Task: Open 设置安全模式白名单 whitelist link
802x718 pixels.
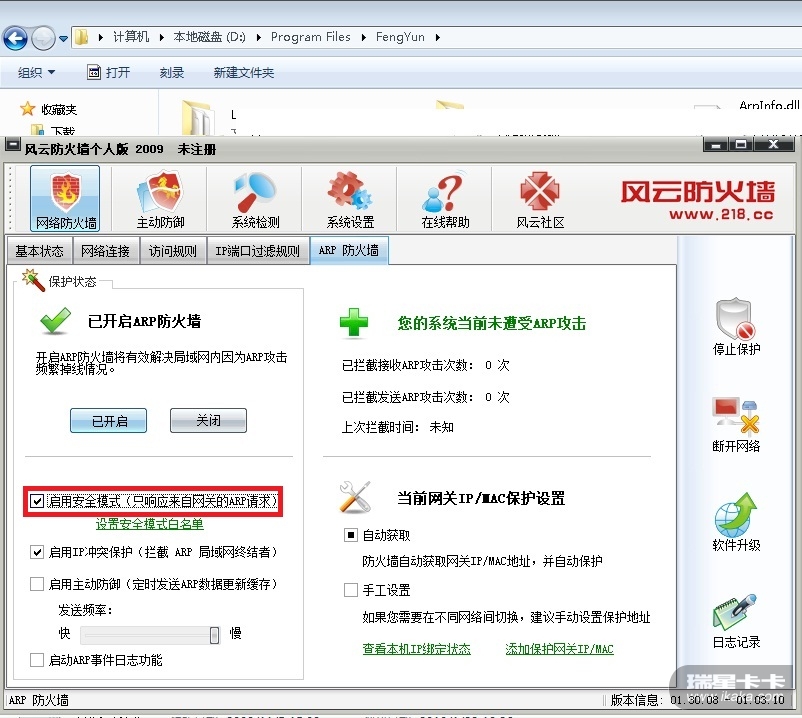Action: pyautogui.click(x=149, y=524)
